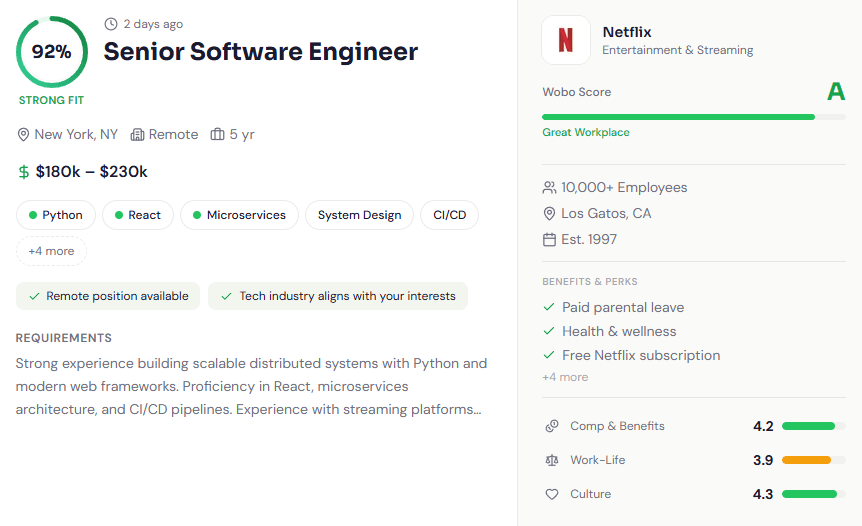Click the checkmark next to Paid parental leave
Viewport: 862px width, 526px height.
pos(549,307)
